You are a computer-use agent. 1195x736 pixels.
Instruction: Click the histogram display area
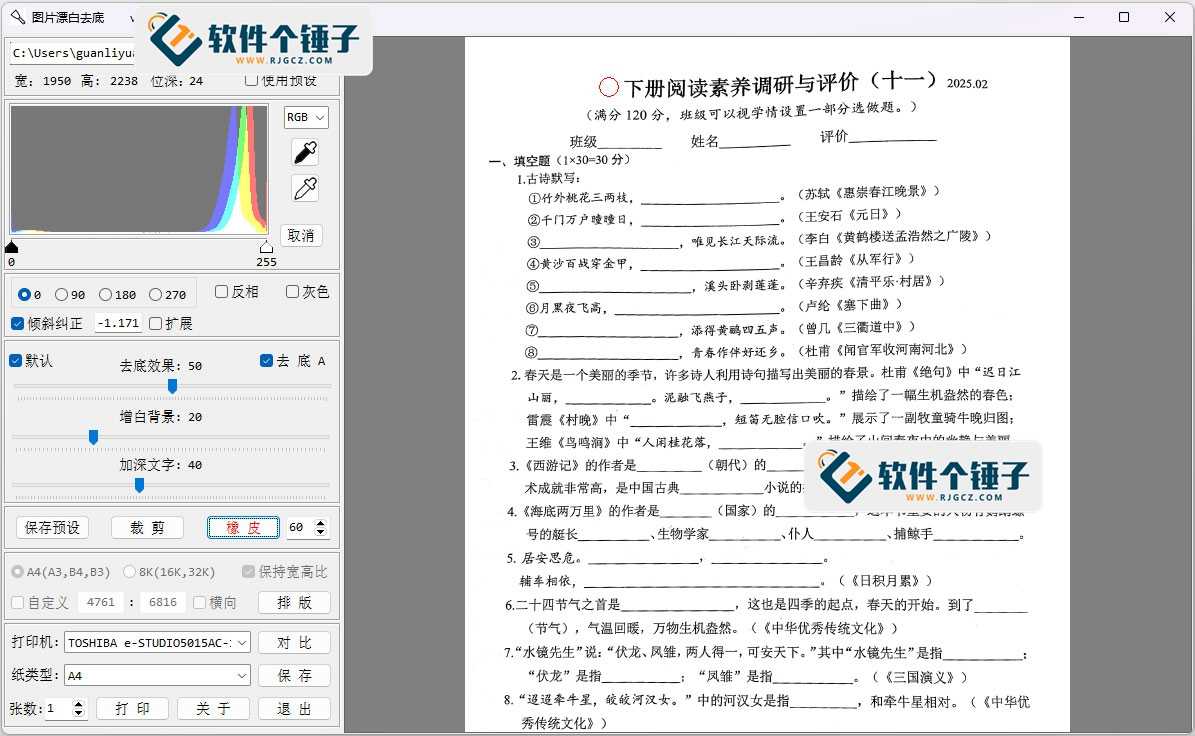point(139,169)
